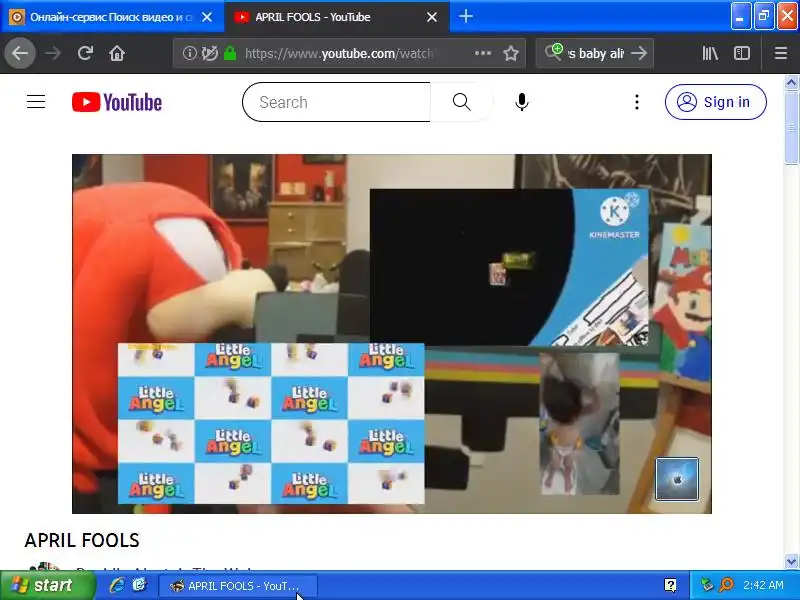800x600 pixels.
Task: Click the URL address bar text
Action: click(339, 54)
